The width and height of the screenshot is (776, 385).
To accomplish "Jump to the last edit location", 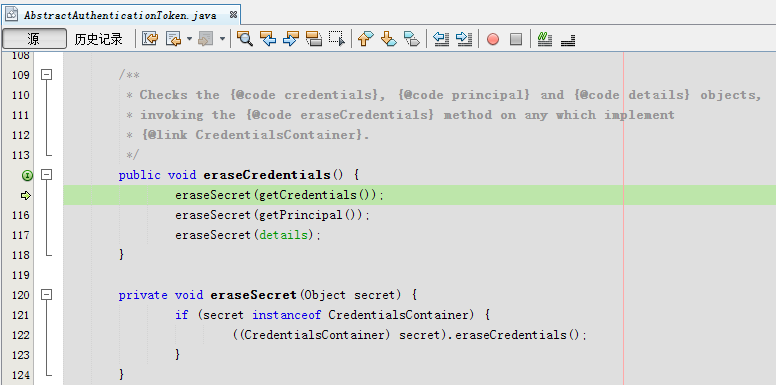I will pyautogui.click(x=149, y=39).
